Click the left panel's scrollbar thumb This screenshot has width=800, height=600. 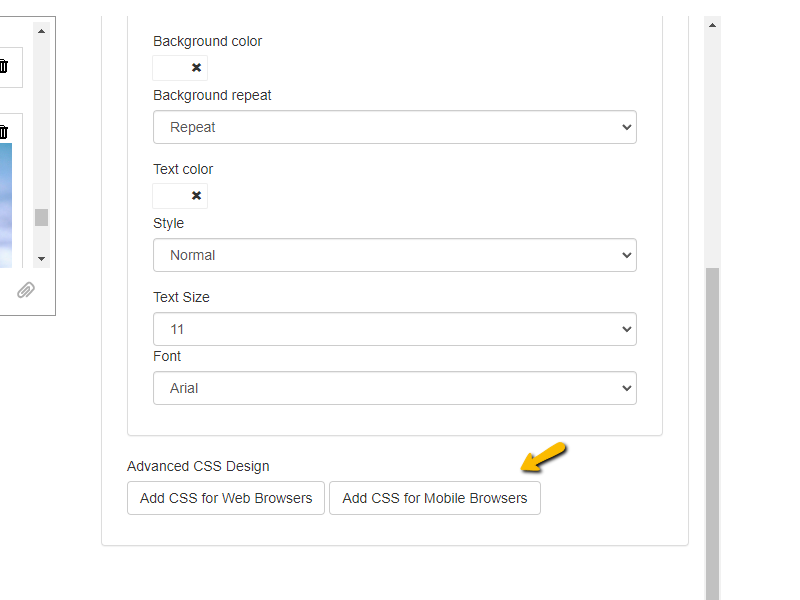click(x=41, y=217)
